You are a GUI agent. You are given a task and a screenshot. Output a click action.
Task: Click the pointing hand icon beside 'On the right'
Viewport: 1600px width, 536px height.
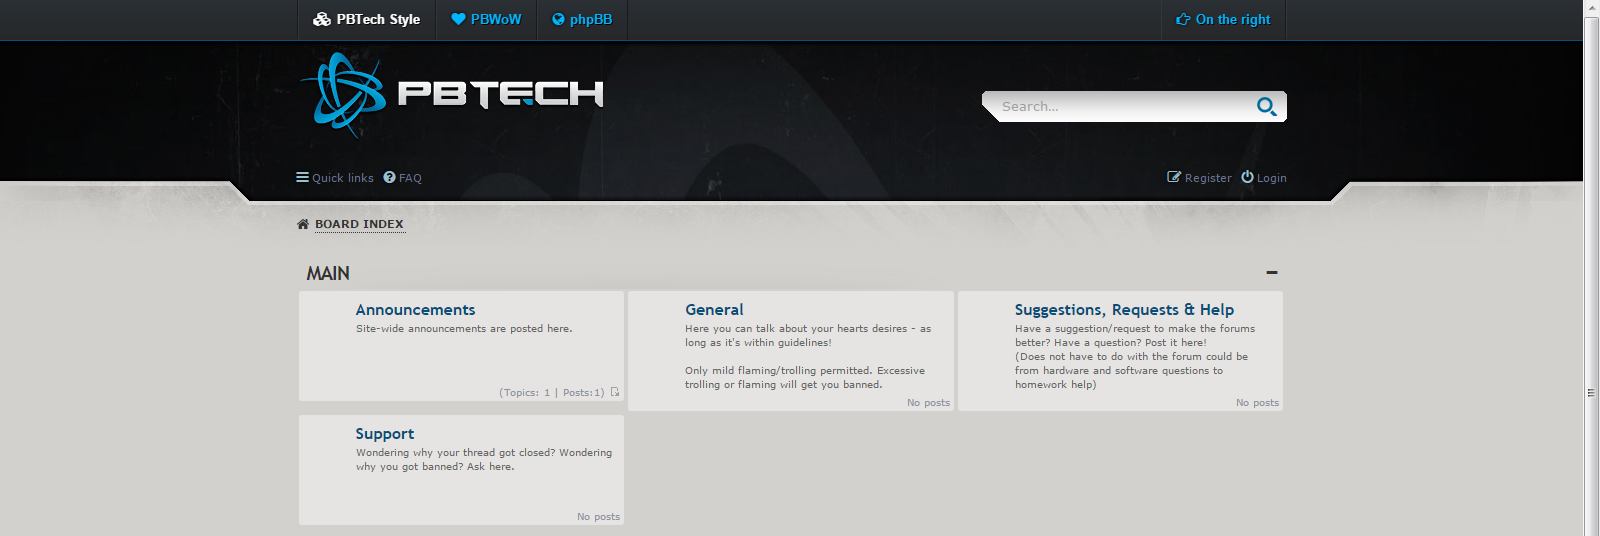coord(1183,19)
